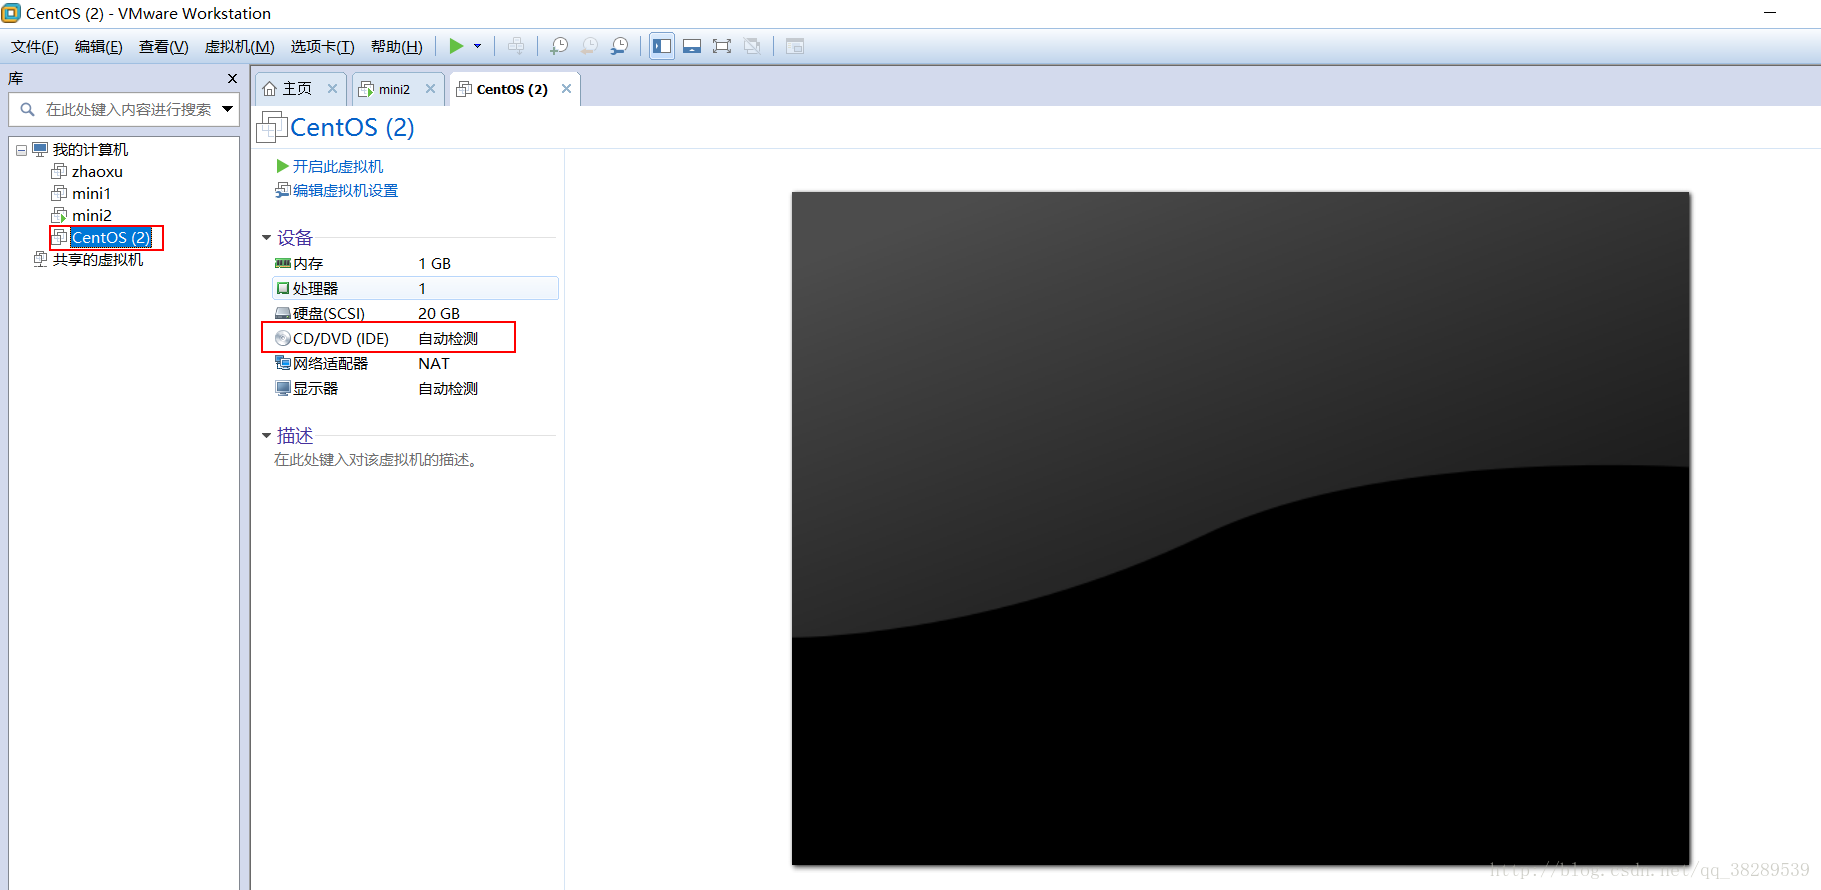The height and width of the screenshot is (890, 1821).
Task: Click the description text input area
Action: pos(376,460)
